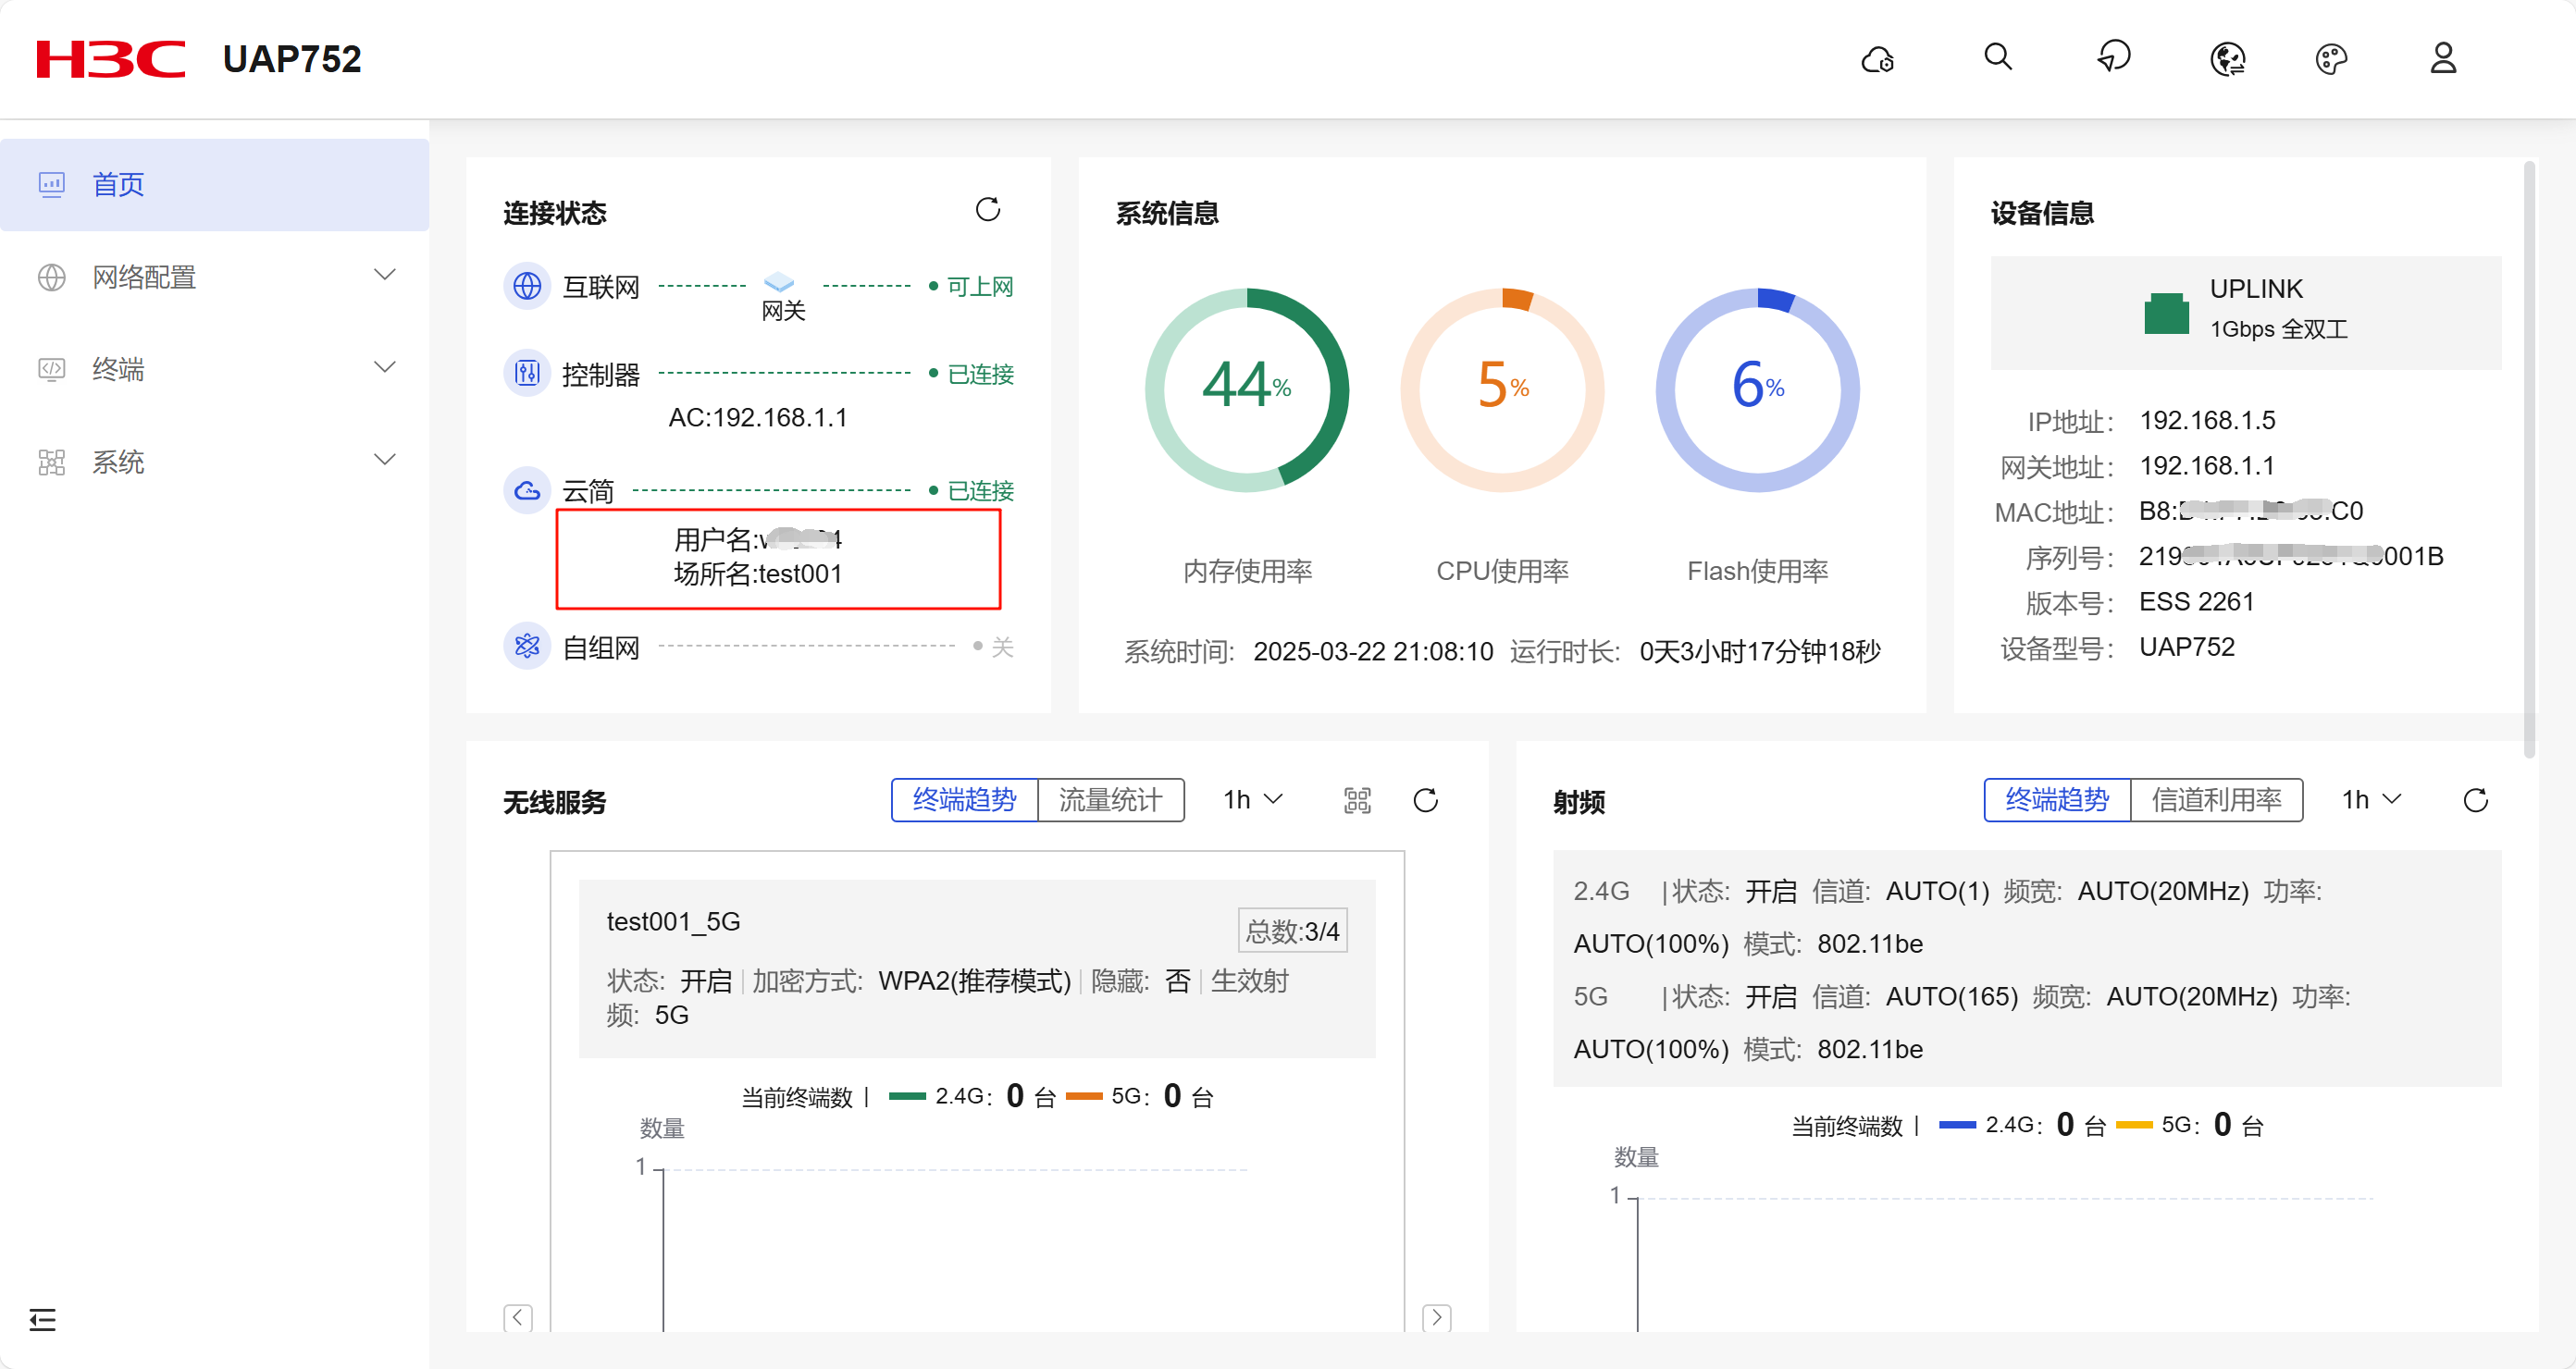Refresh the 连接状态 panel
Image resolution: width=2576 pixels, height=1369 pixels.
point(987,209)
